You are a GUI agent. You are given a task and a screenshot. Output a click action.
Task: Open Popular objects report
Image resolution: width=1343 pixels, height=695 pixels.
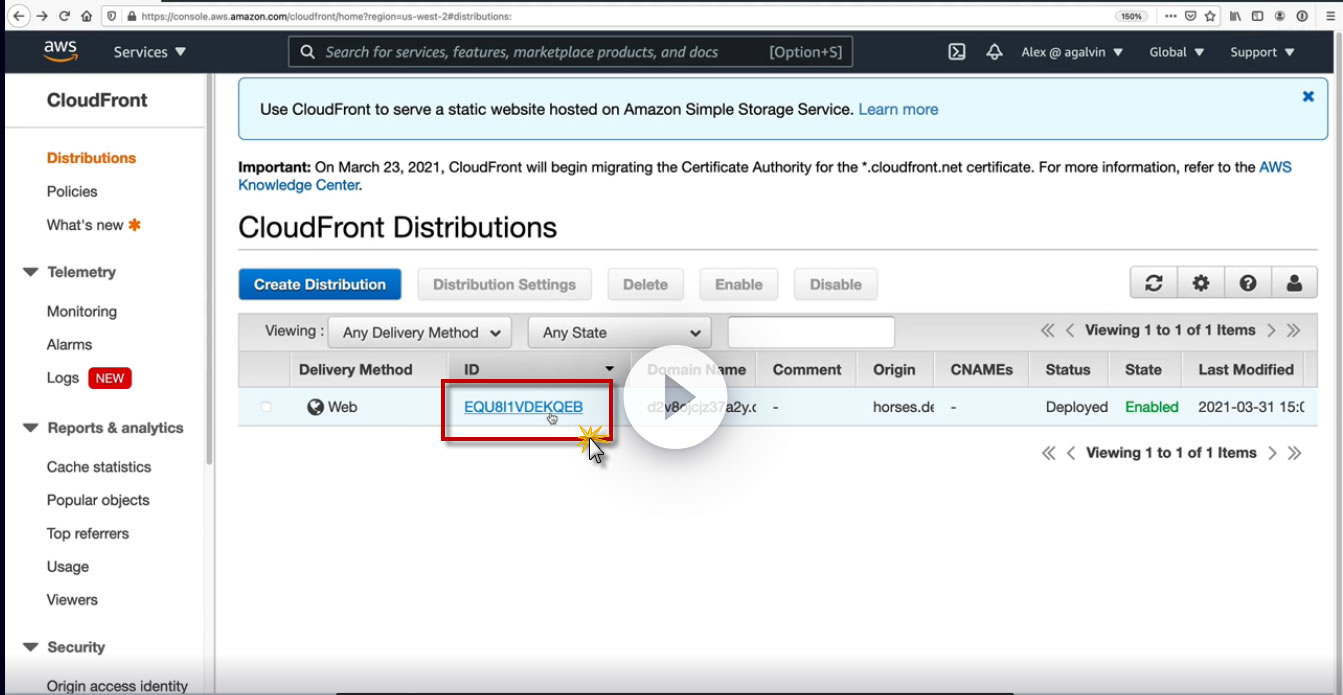click(98, 500)
